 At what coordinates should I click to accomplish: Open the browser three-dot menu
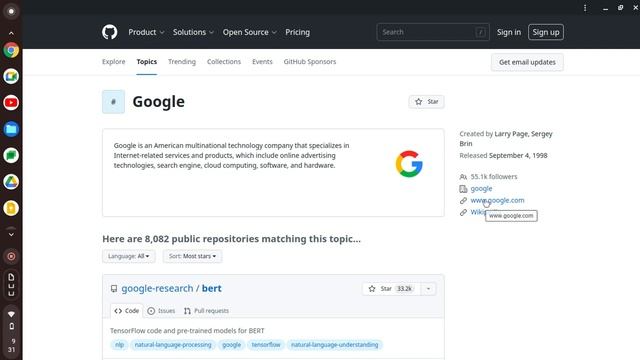585,8
